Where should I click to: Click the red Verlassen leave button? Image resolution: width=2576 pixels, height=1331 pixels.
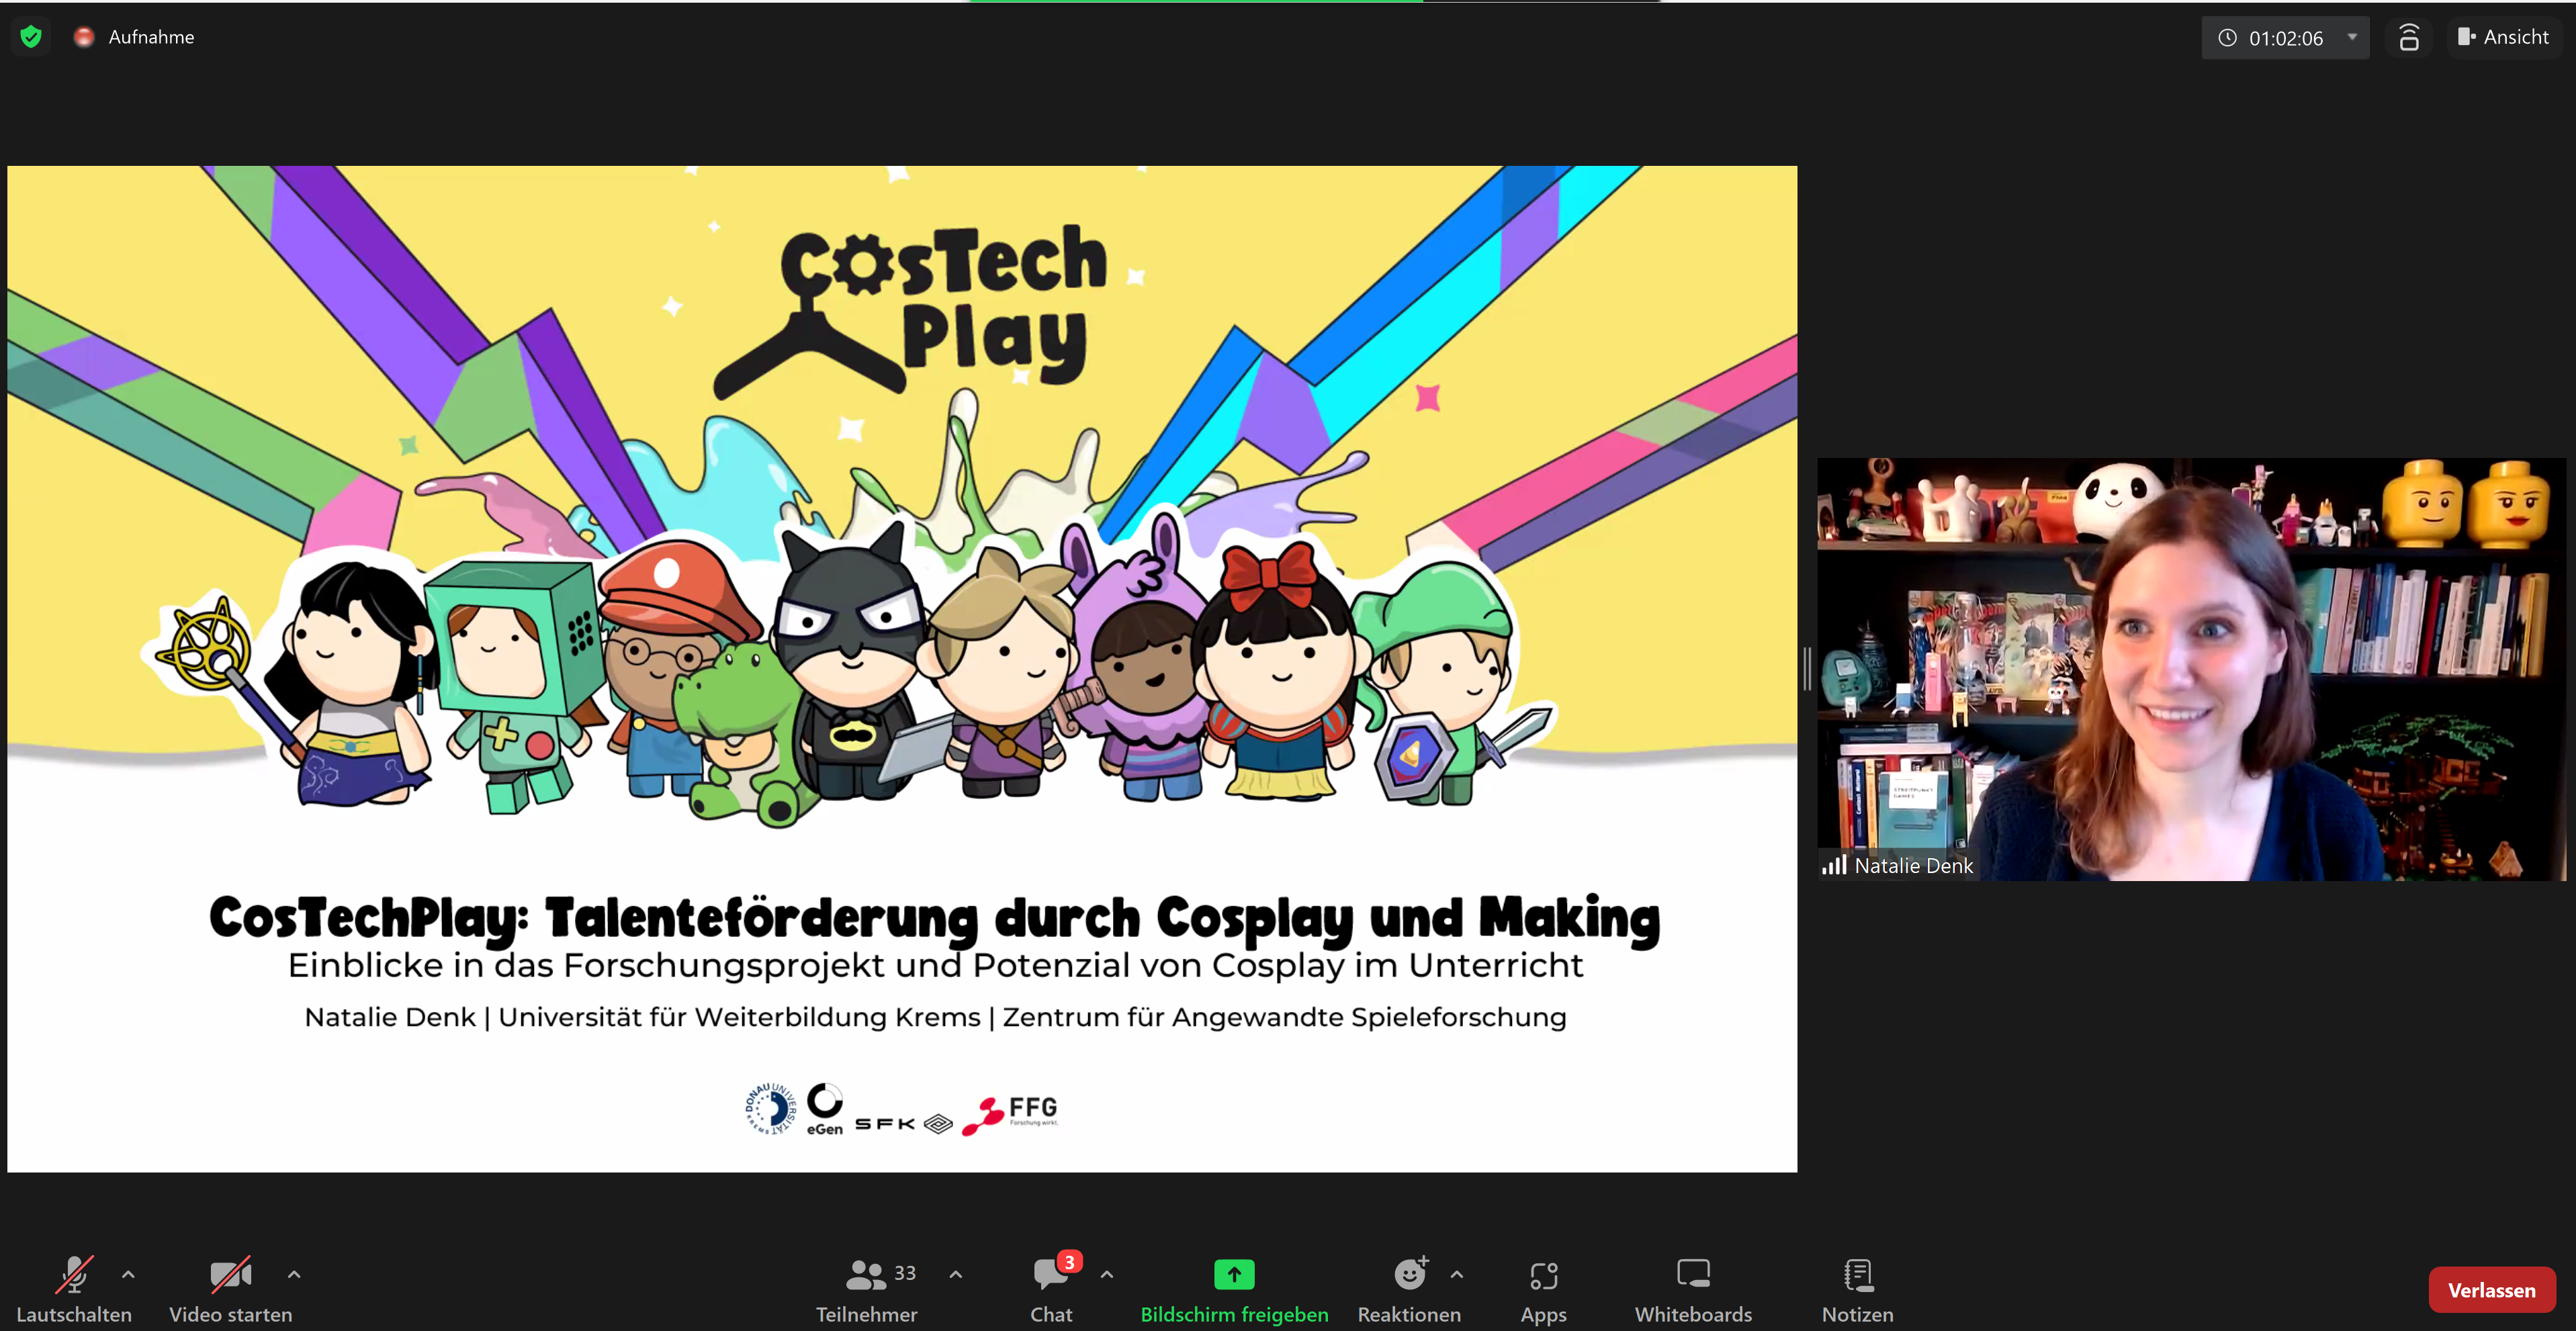(x=2491, y=1290)
